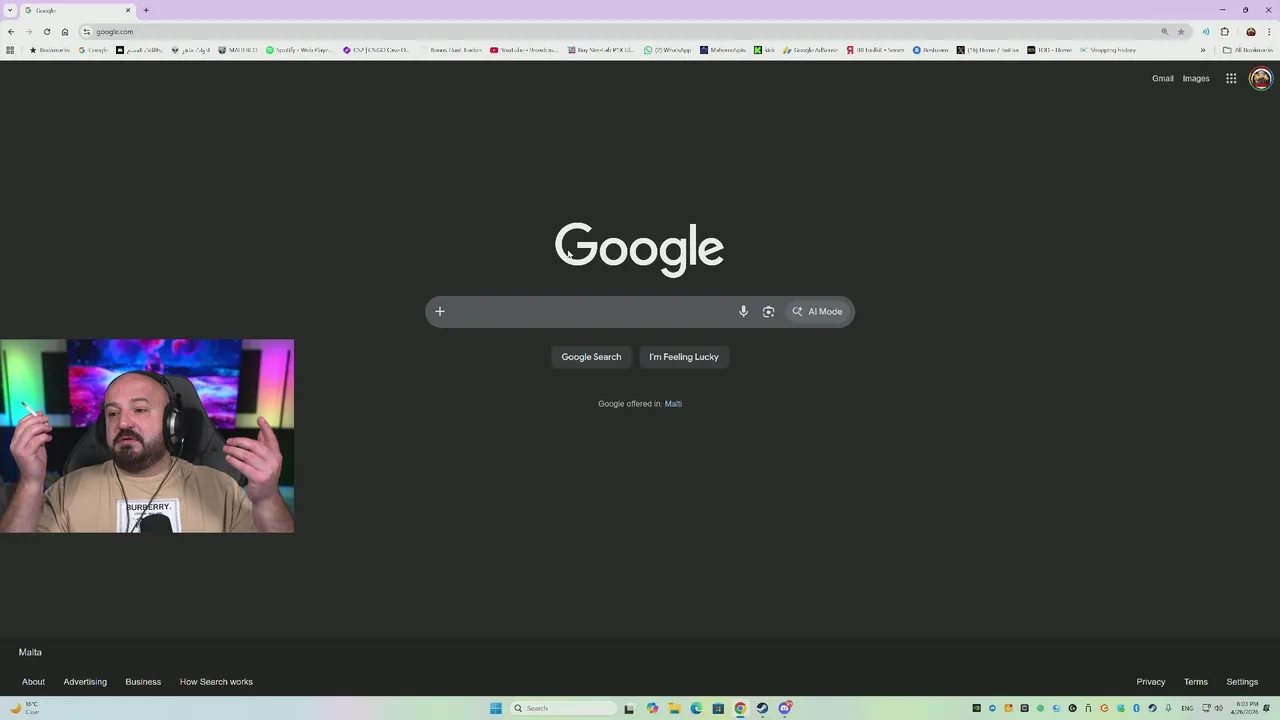Click the Windows taskbar Search box

[563, 708]
